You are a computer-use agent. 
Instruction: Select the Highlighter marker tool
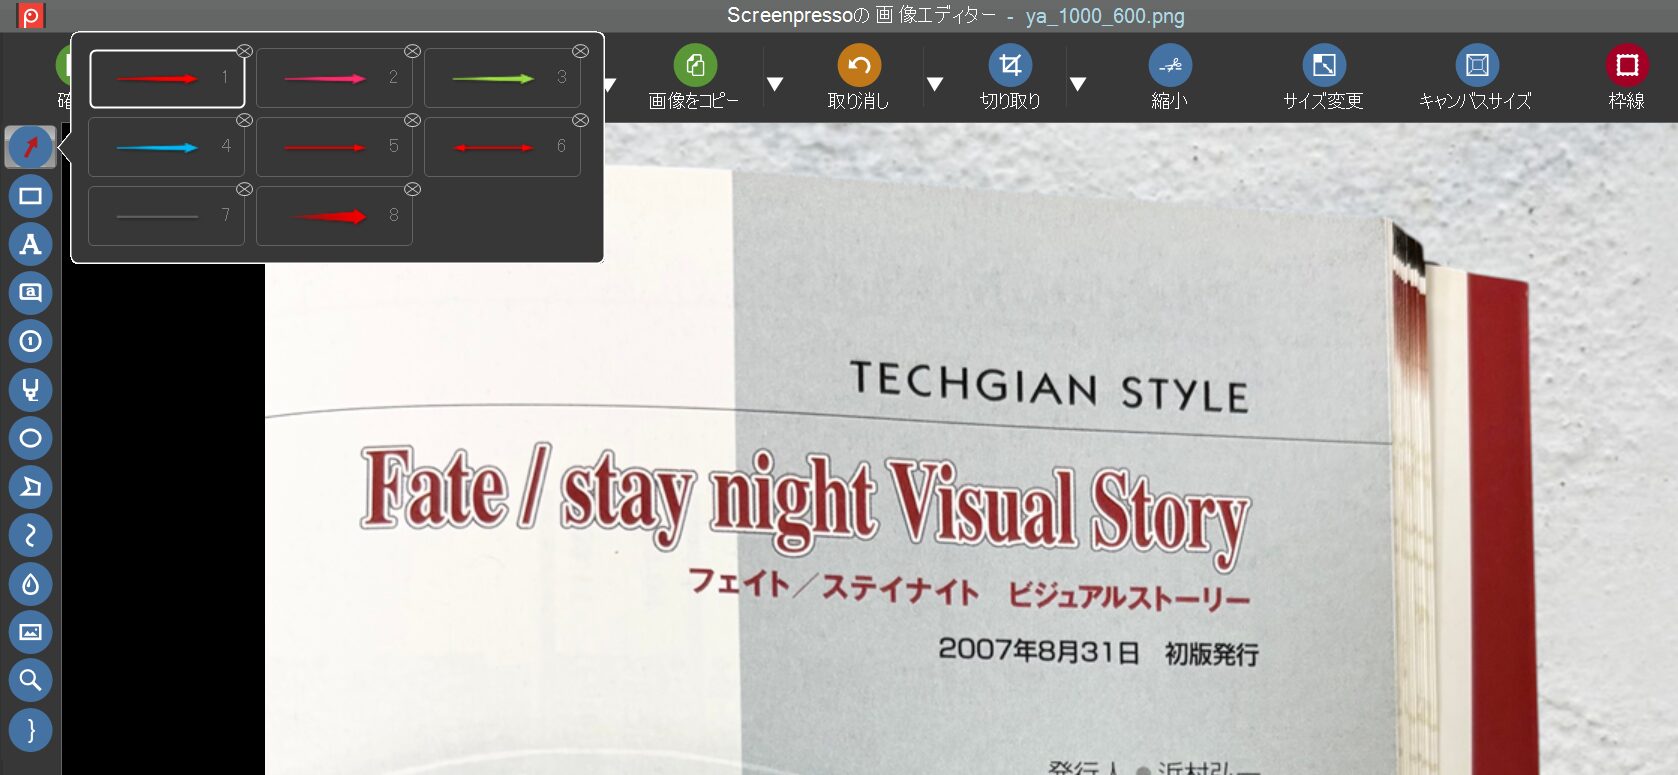point(31,390)
